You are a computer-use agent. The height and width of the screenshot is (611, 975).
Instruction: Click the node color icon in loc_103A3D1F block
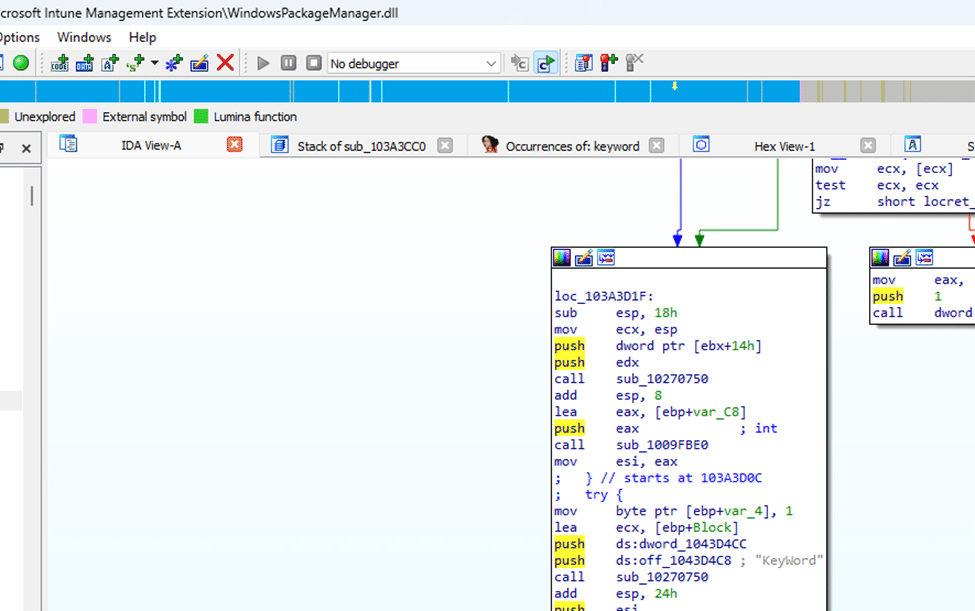pos(562,257)
